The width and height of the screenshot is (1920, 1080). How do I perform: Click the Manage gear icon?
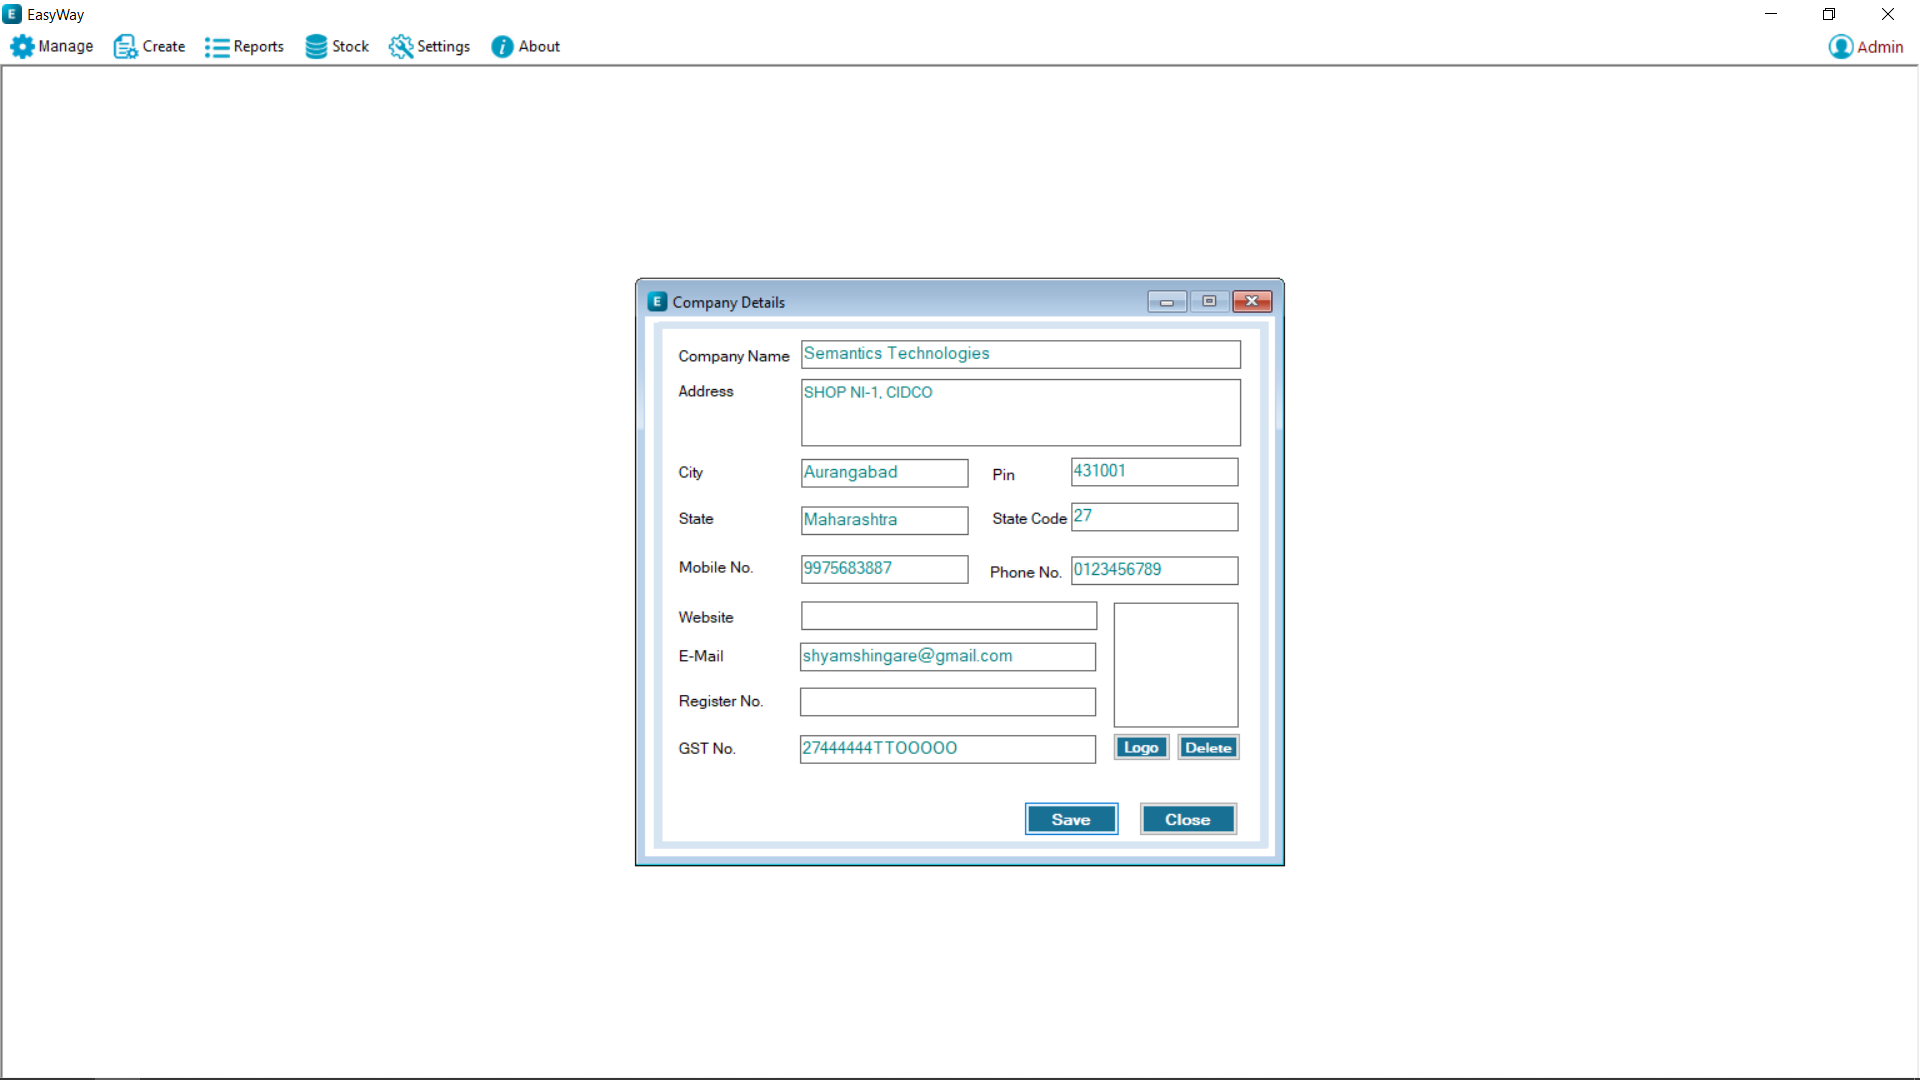[22, 47]
